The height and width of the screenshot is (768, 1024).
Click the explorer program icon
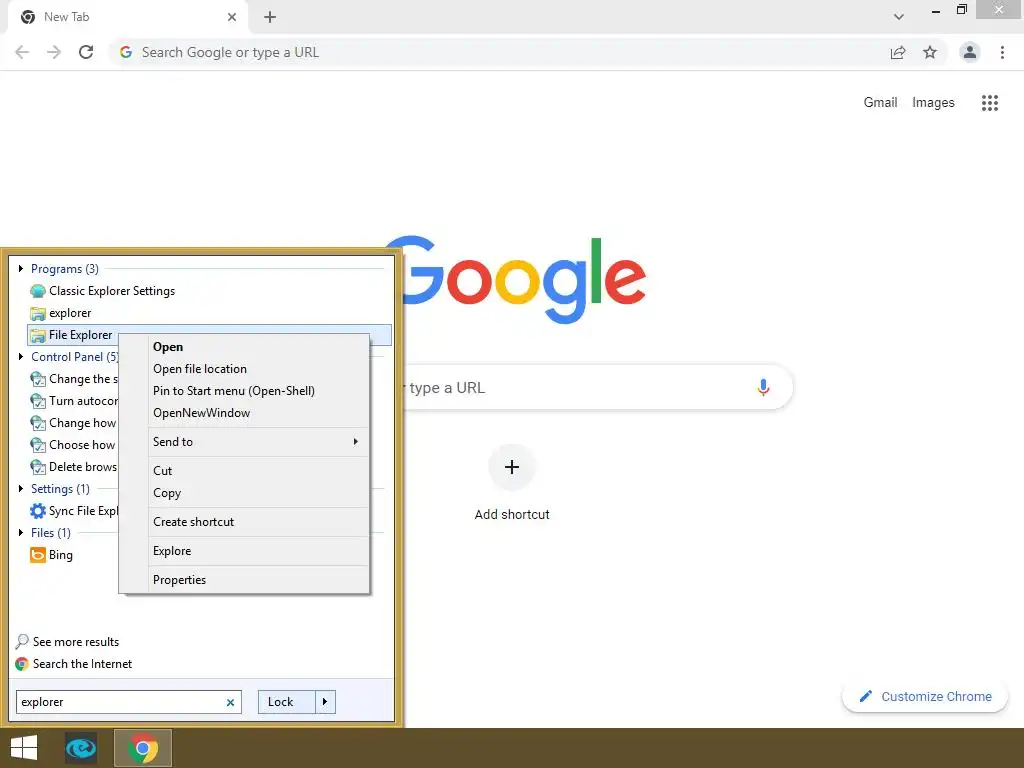click(x=38, y=313)
